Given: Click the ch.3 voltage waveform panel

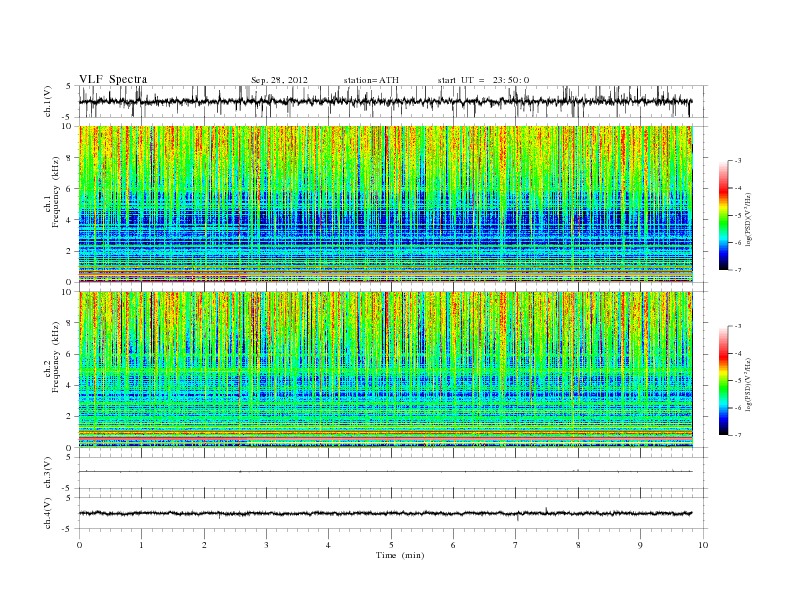Looking at the screenshot, I should click(x=393, y=473).
